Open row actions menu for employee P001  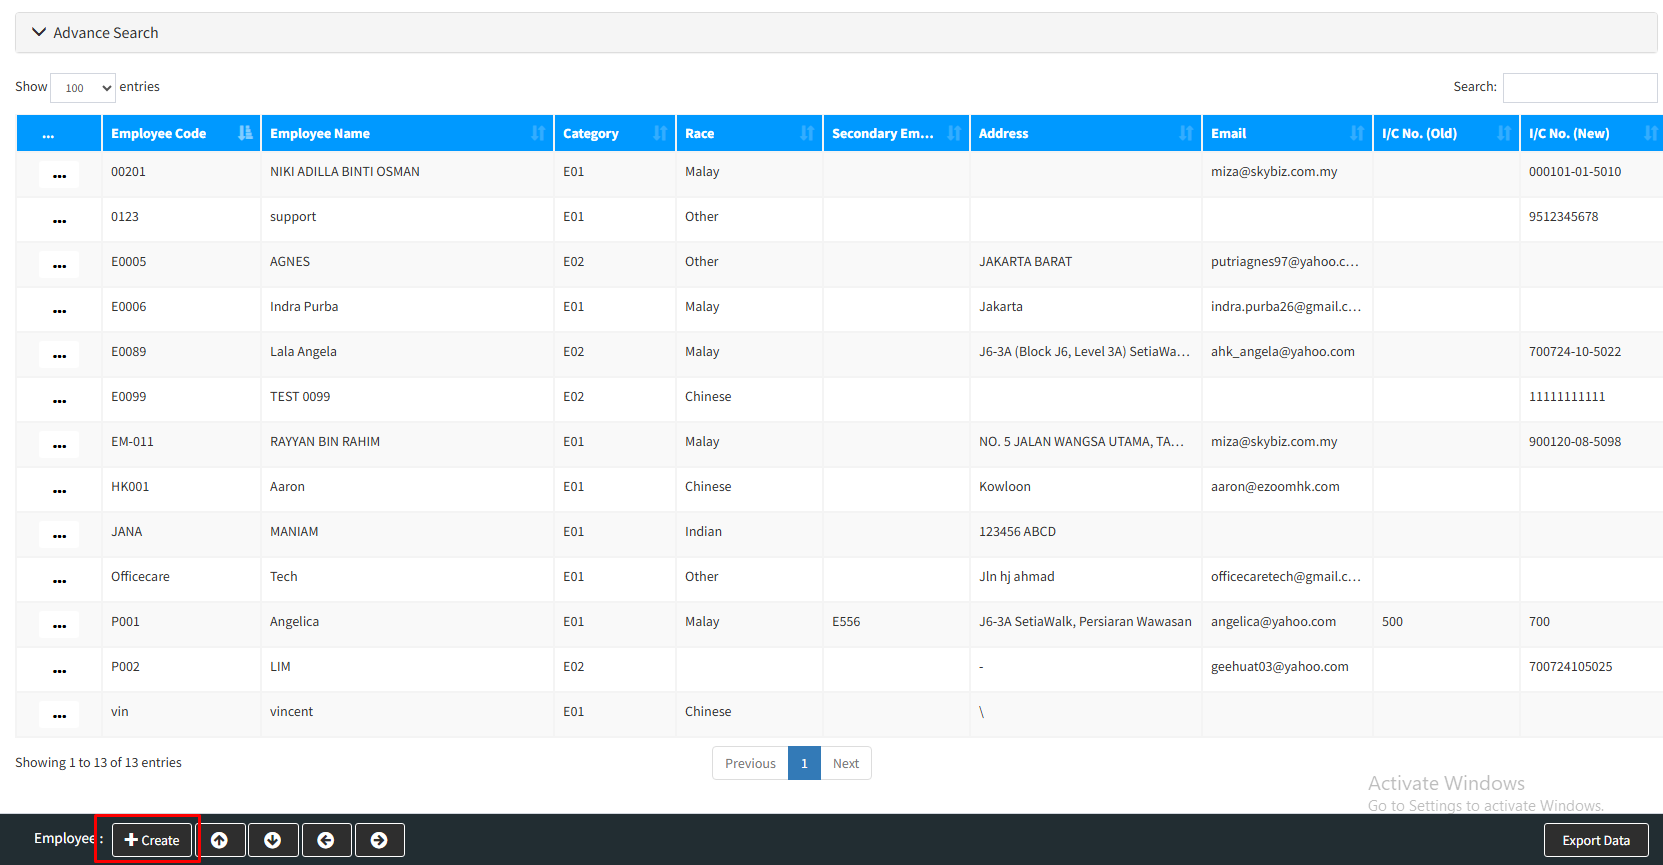coord(59,626)
